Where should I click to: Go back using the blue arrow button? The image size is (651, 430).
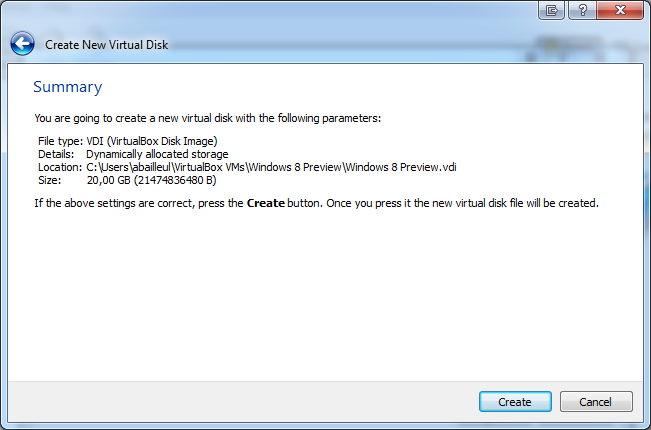tap(22, 44)
